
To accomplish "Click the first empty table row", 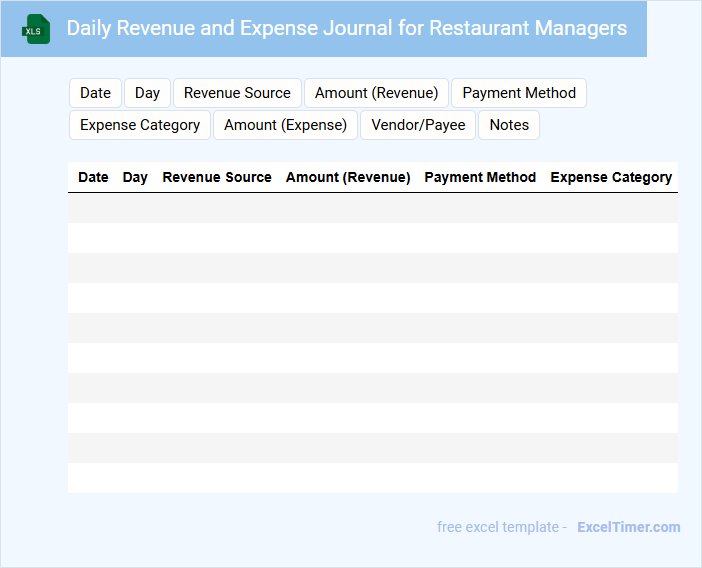I will pos(372,208).
